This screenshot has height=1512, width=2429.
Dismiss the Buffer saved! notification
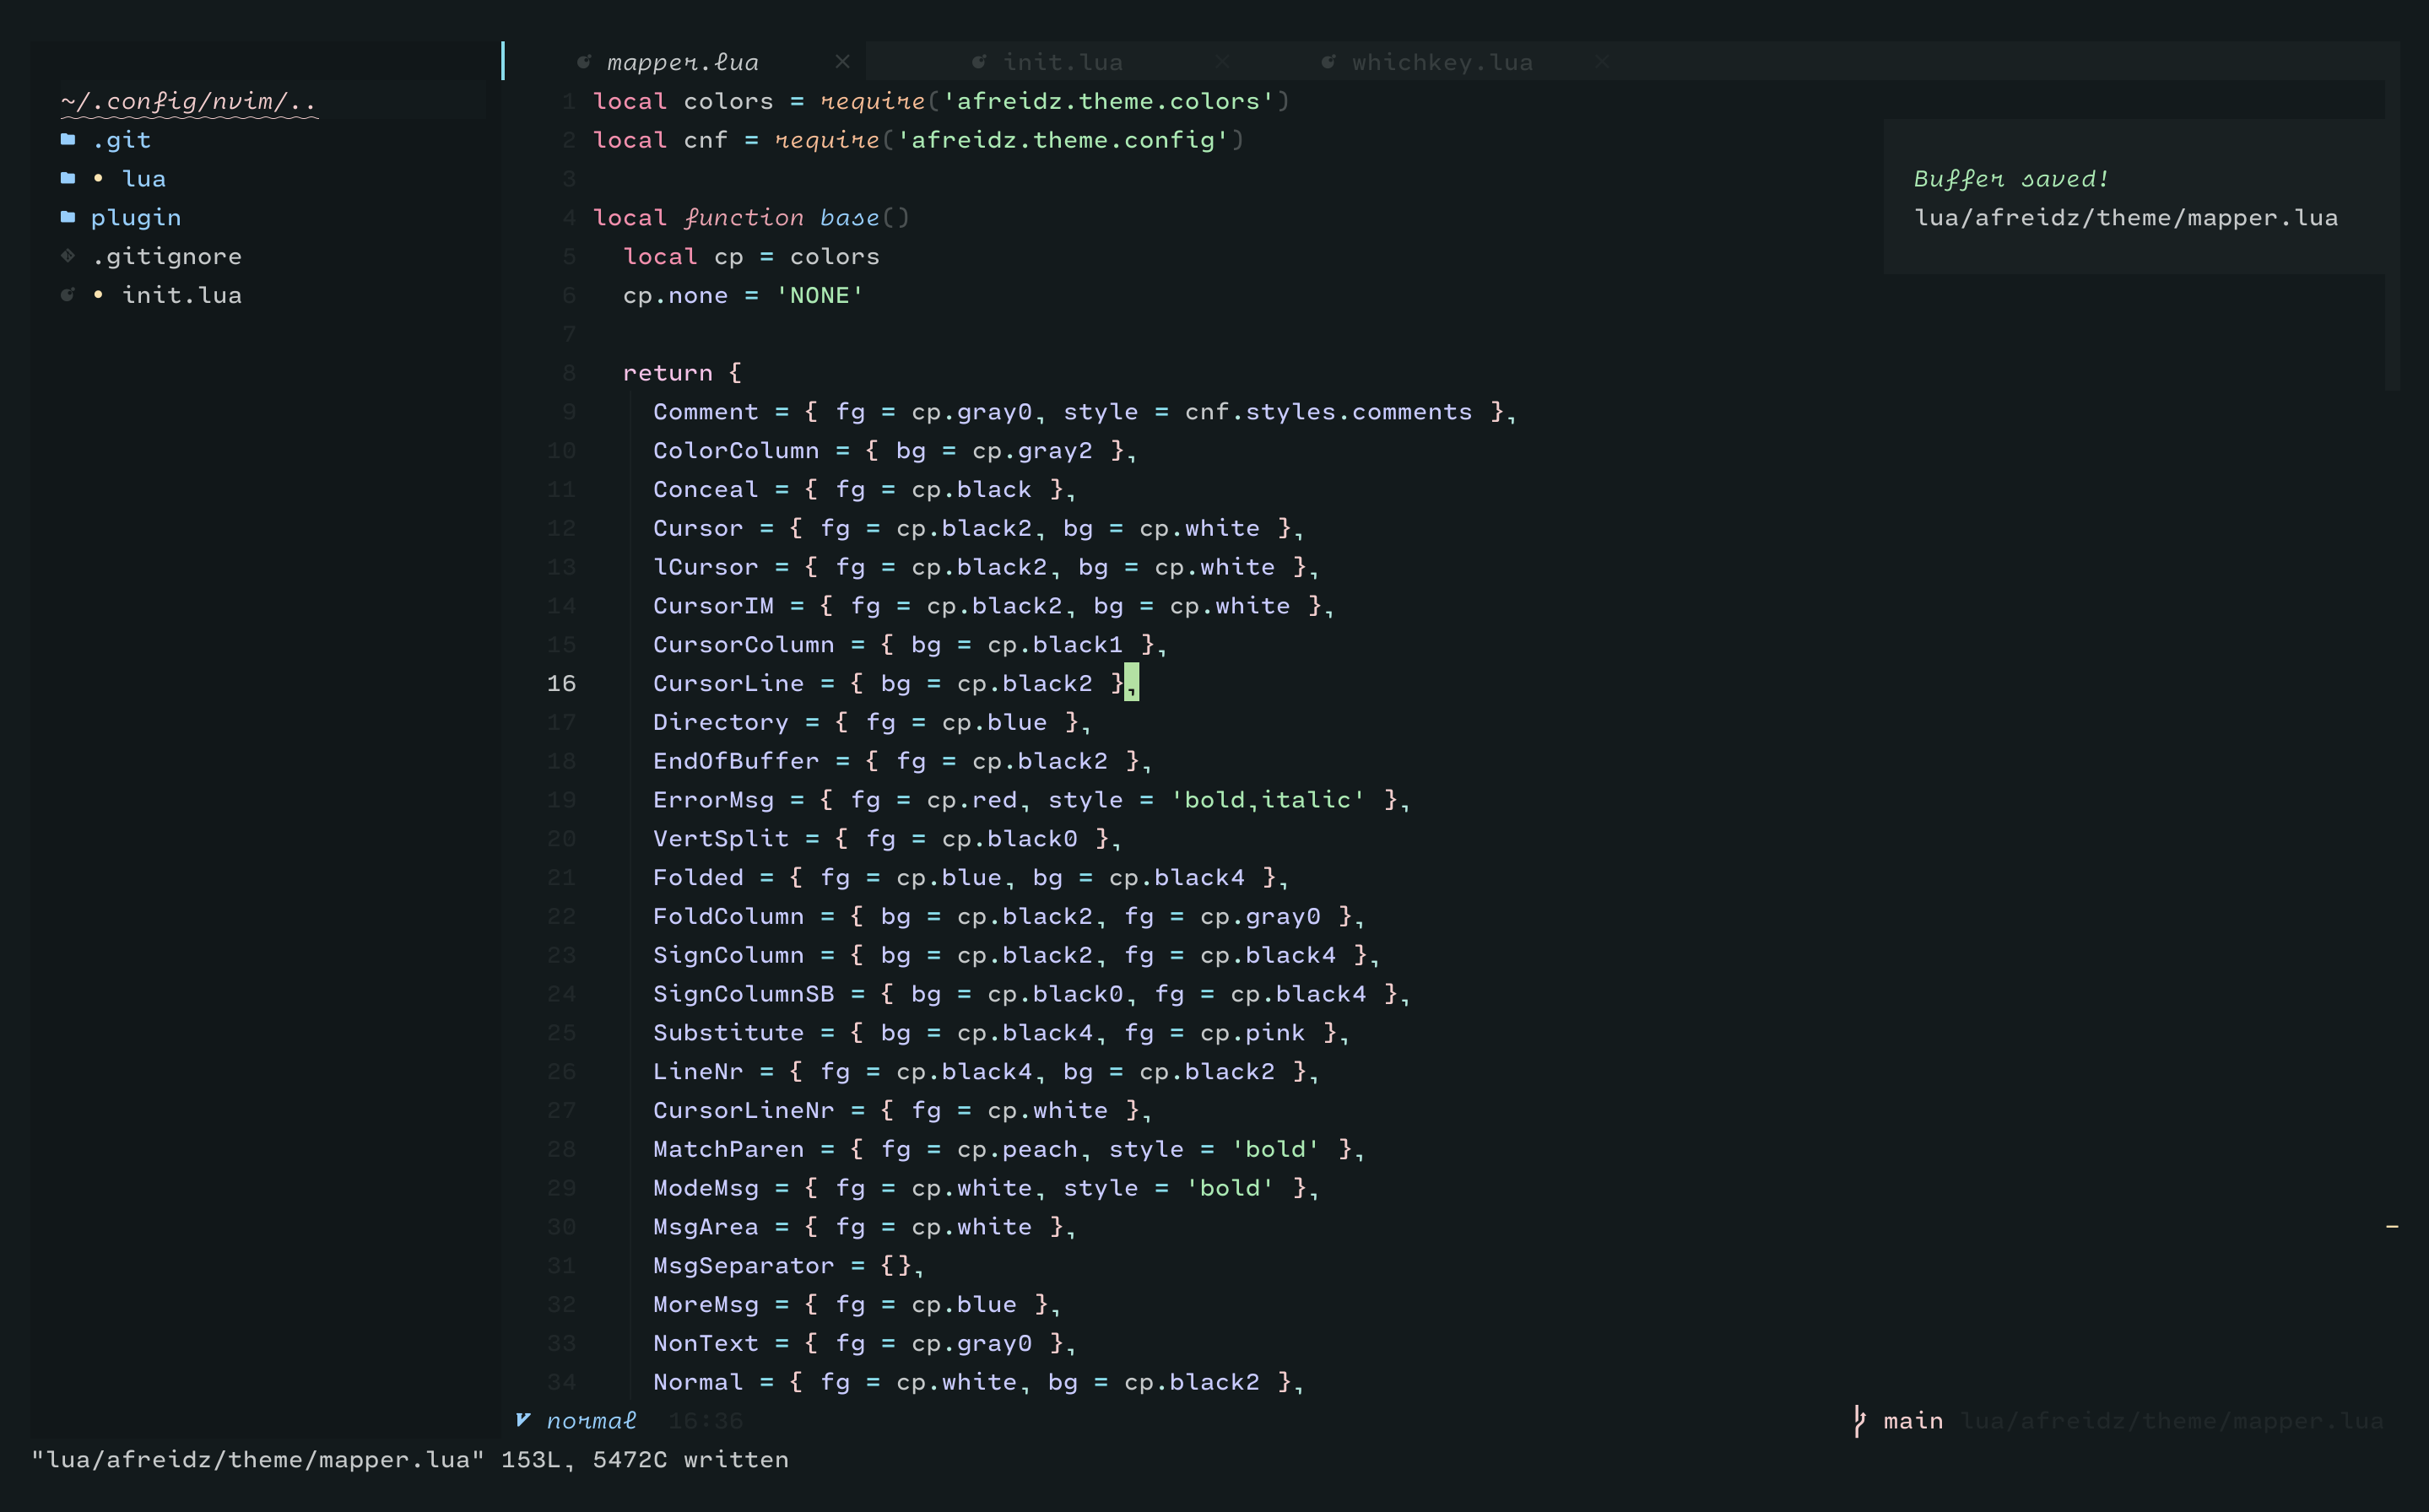click(x=2134, y=196)
